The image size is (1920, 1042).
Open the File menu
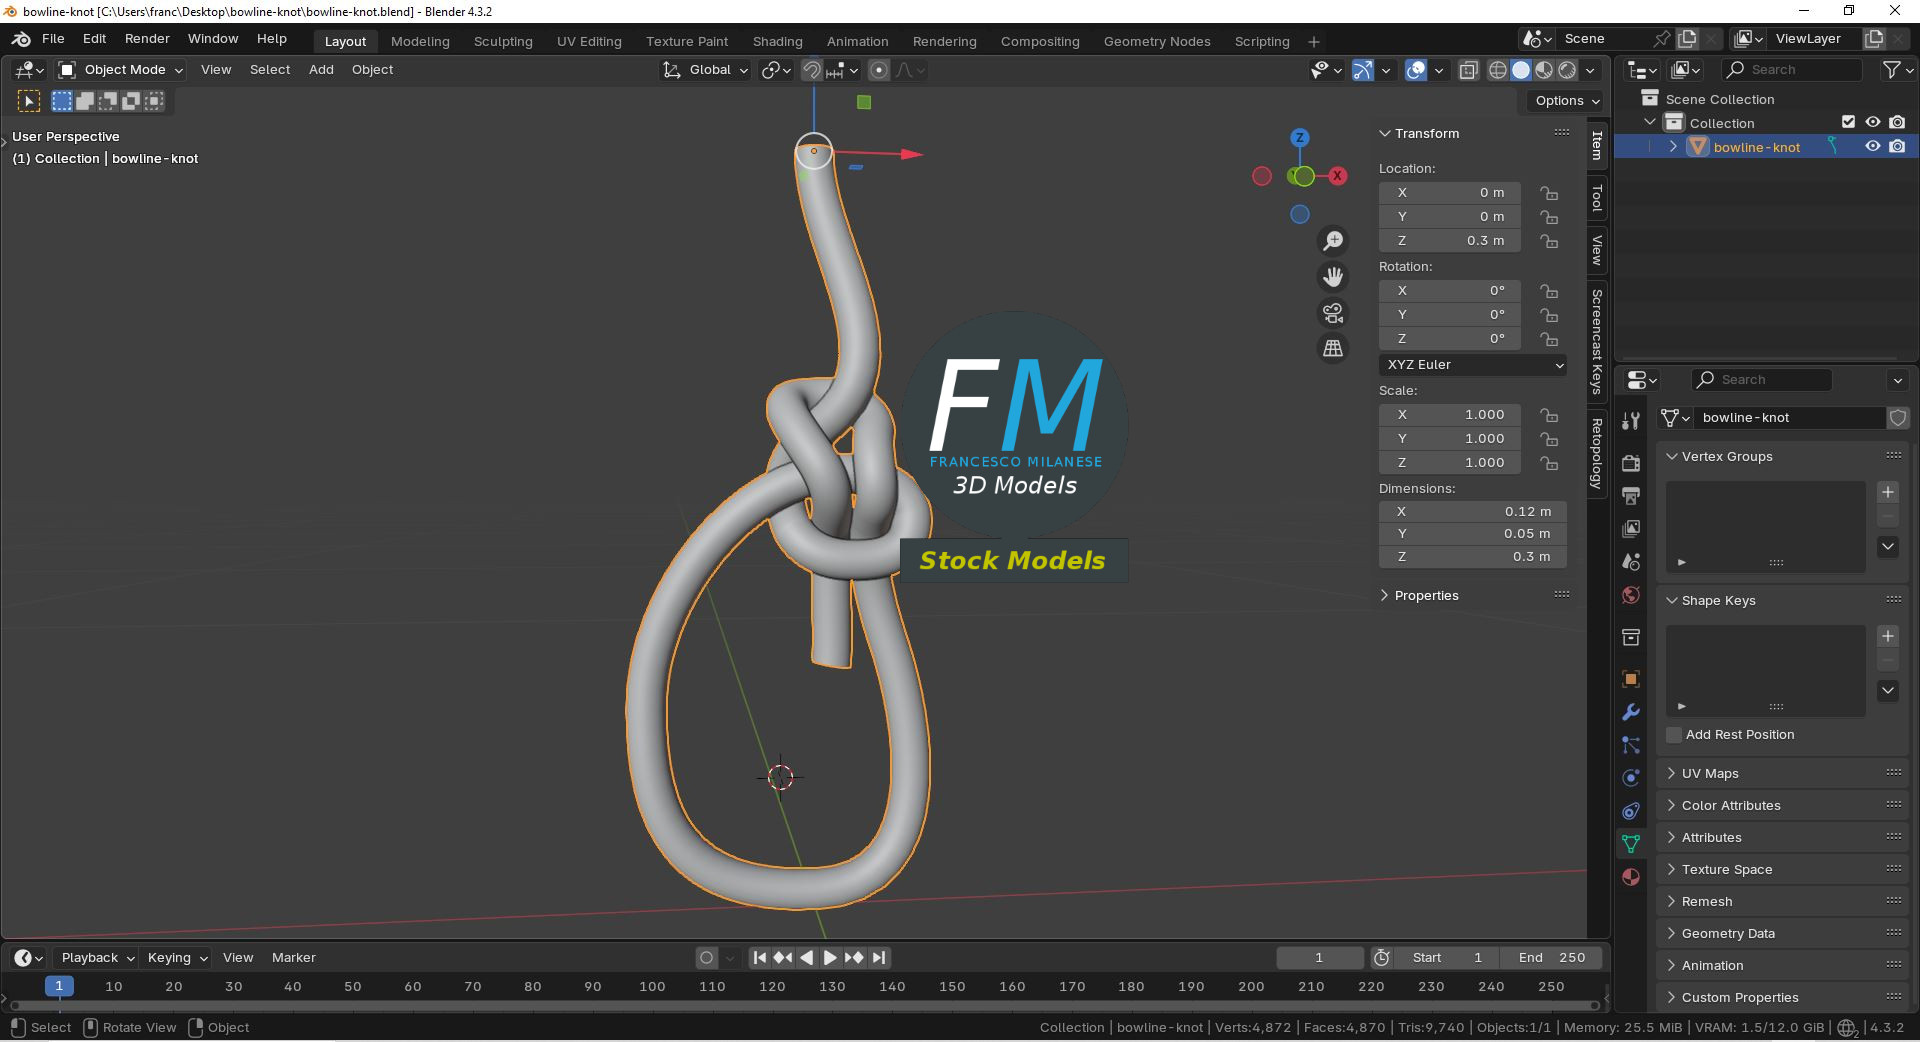coord(53,39)
